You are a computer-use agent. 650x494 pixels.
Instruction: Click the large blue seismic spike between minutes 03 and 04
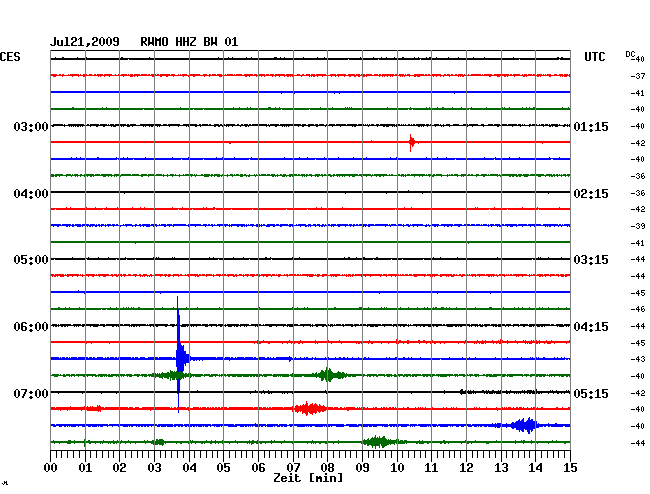point(179,354)
